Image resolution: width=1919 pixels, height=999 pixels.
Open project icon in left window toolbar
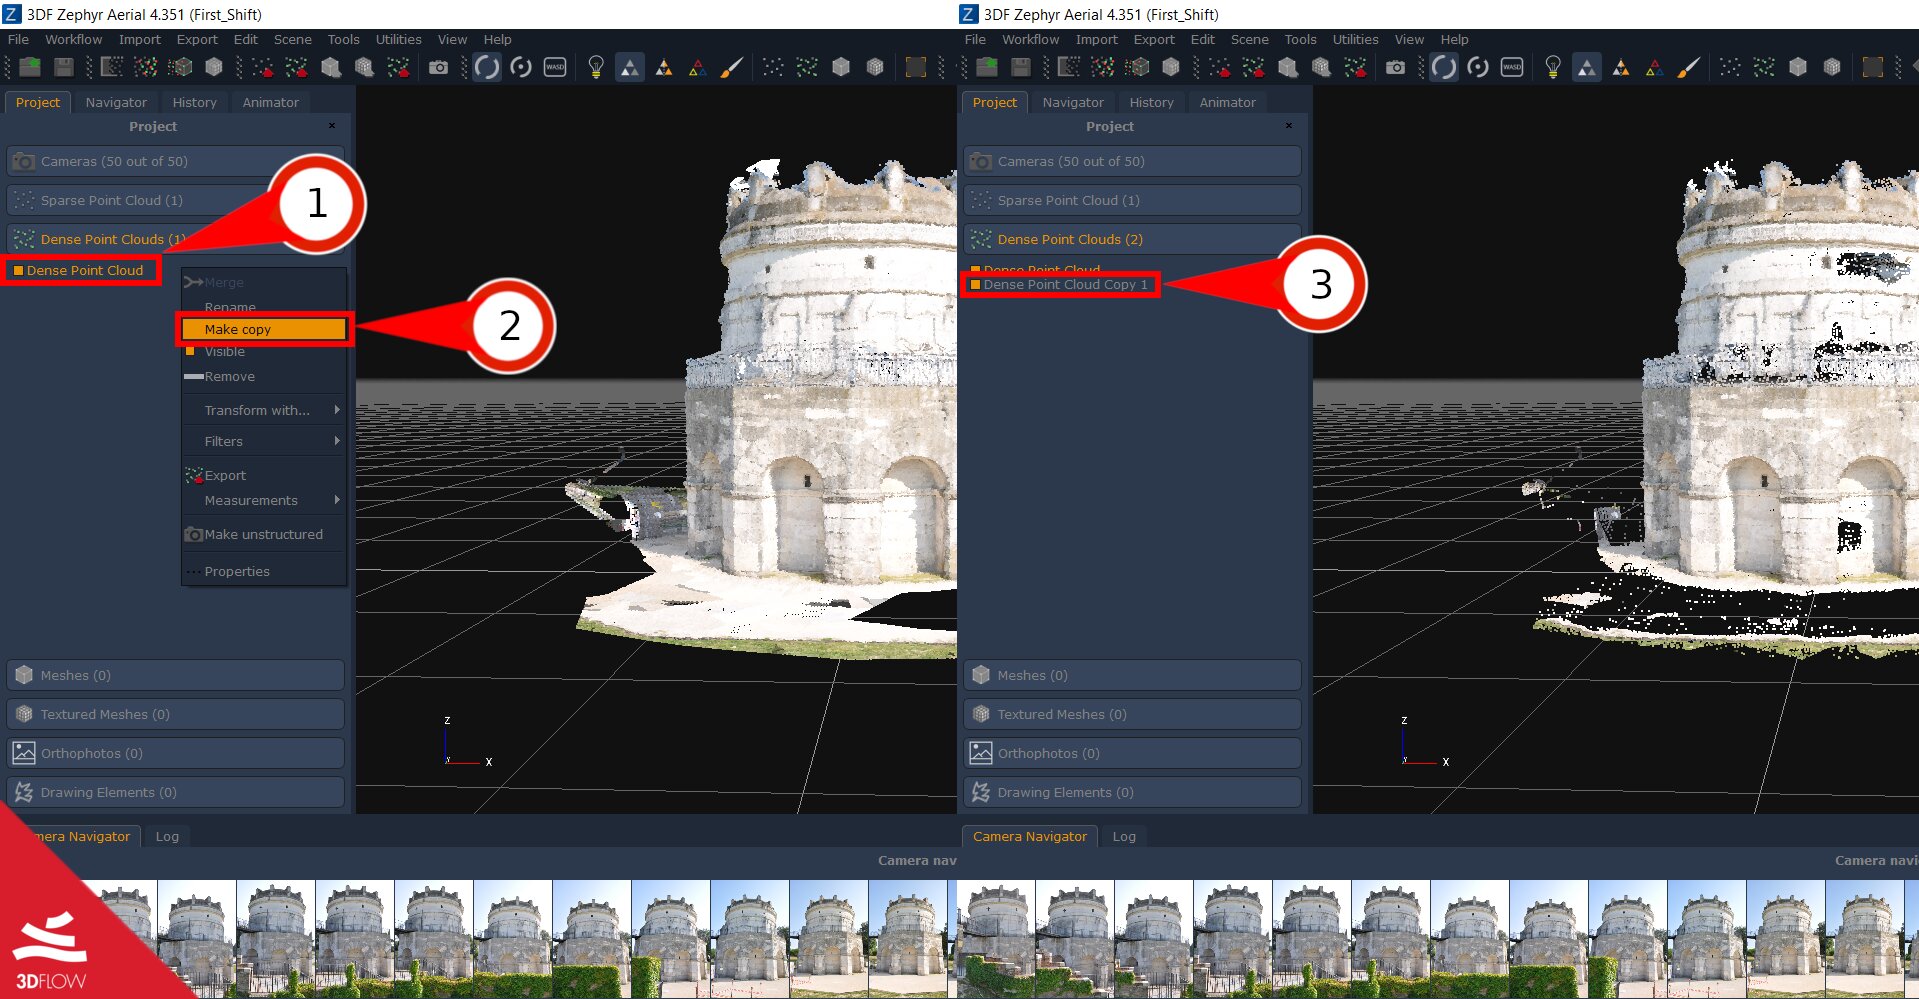click(x=30, y=67)
